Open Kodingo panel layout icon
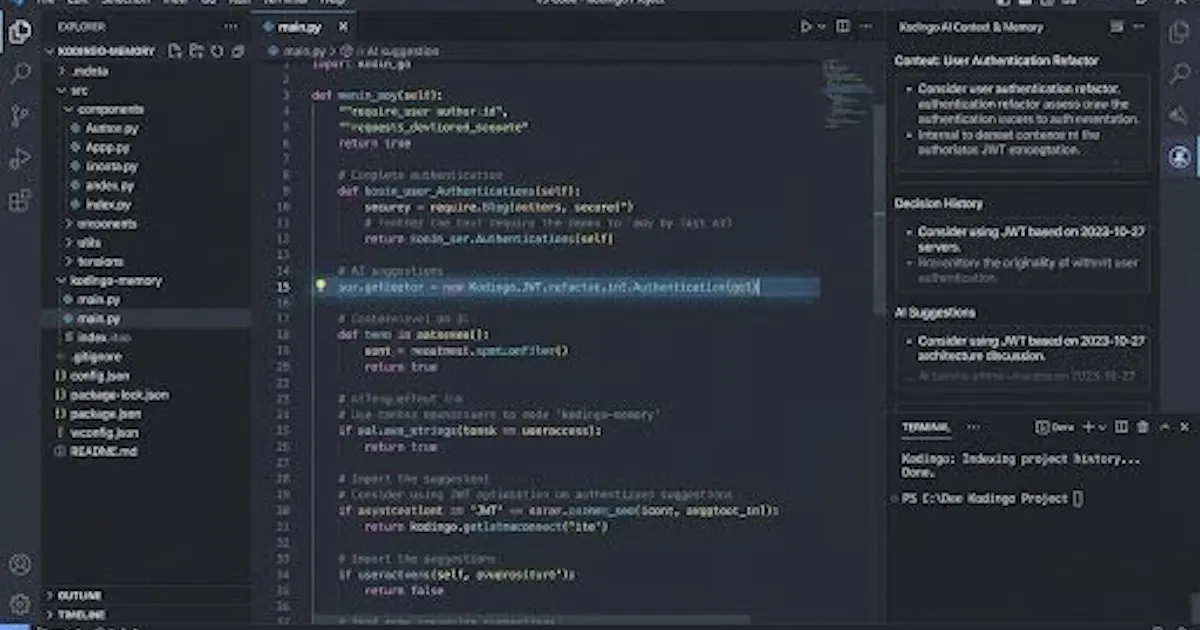Image resolution: width=1200 pixels, height=630 pixels. coord(1118,27)
